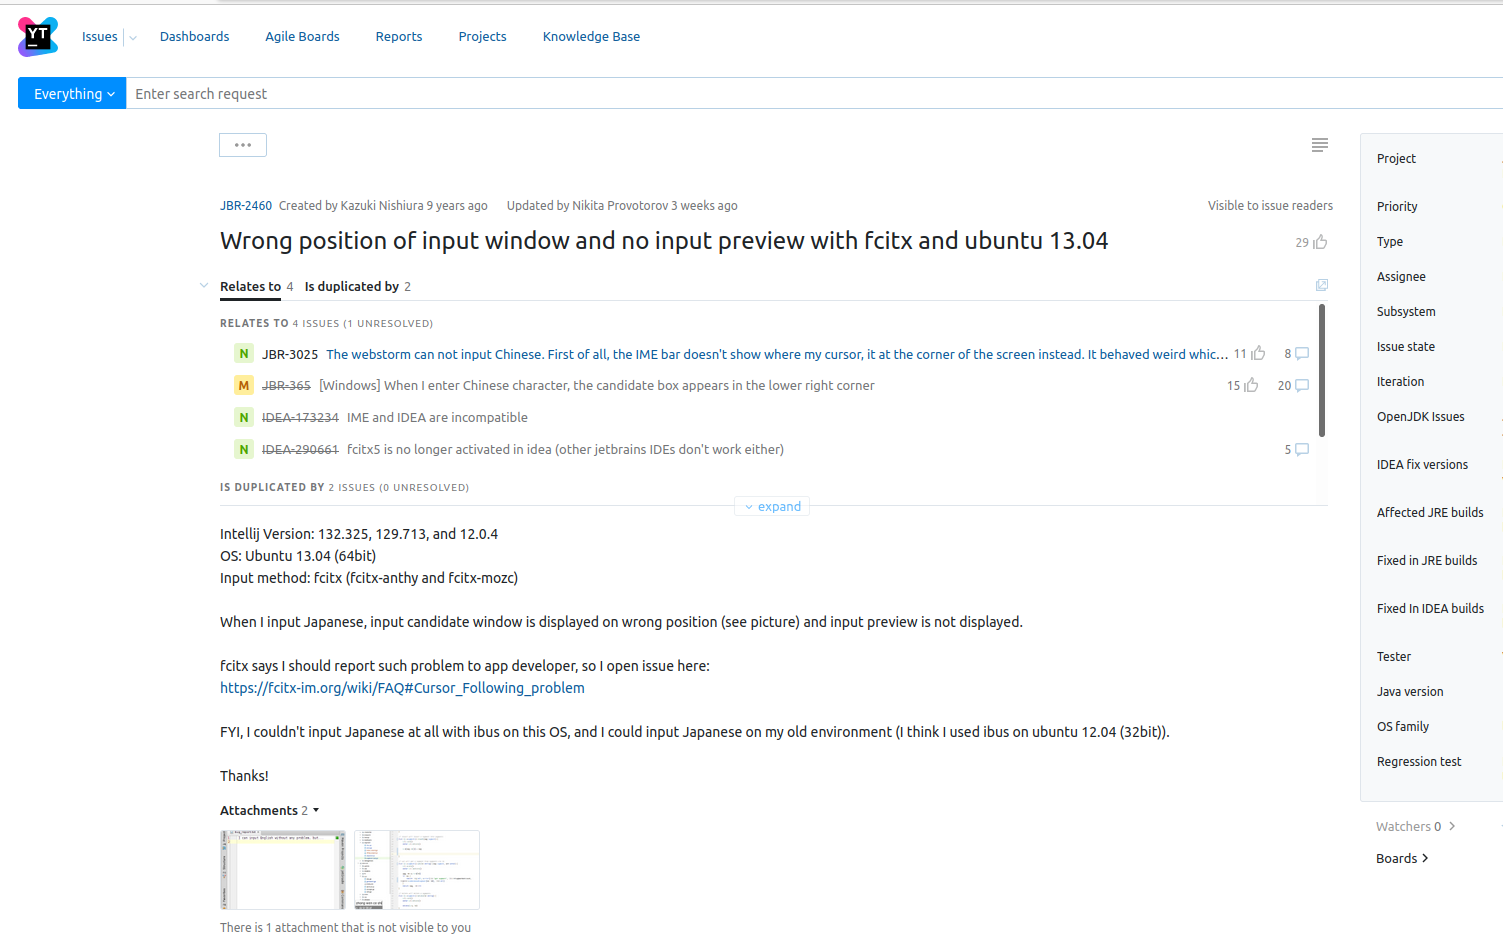Click the thumbs-up icon on the JBR-3025 row
Screen dimensions: 1503x944
[x=1258, y=353]
